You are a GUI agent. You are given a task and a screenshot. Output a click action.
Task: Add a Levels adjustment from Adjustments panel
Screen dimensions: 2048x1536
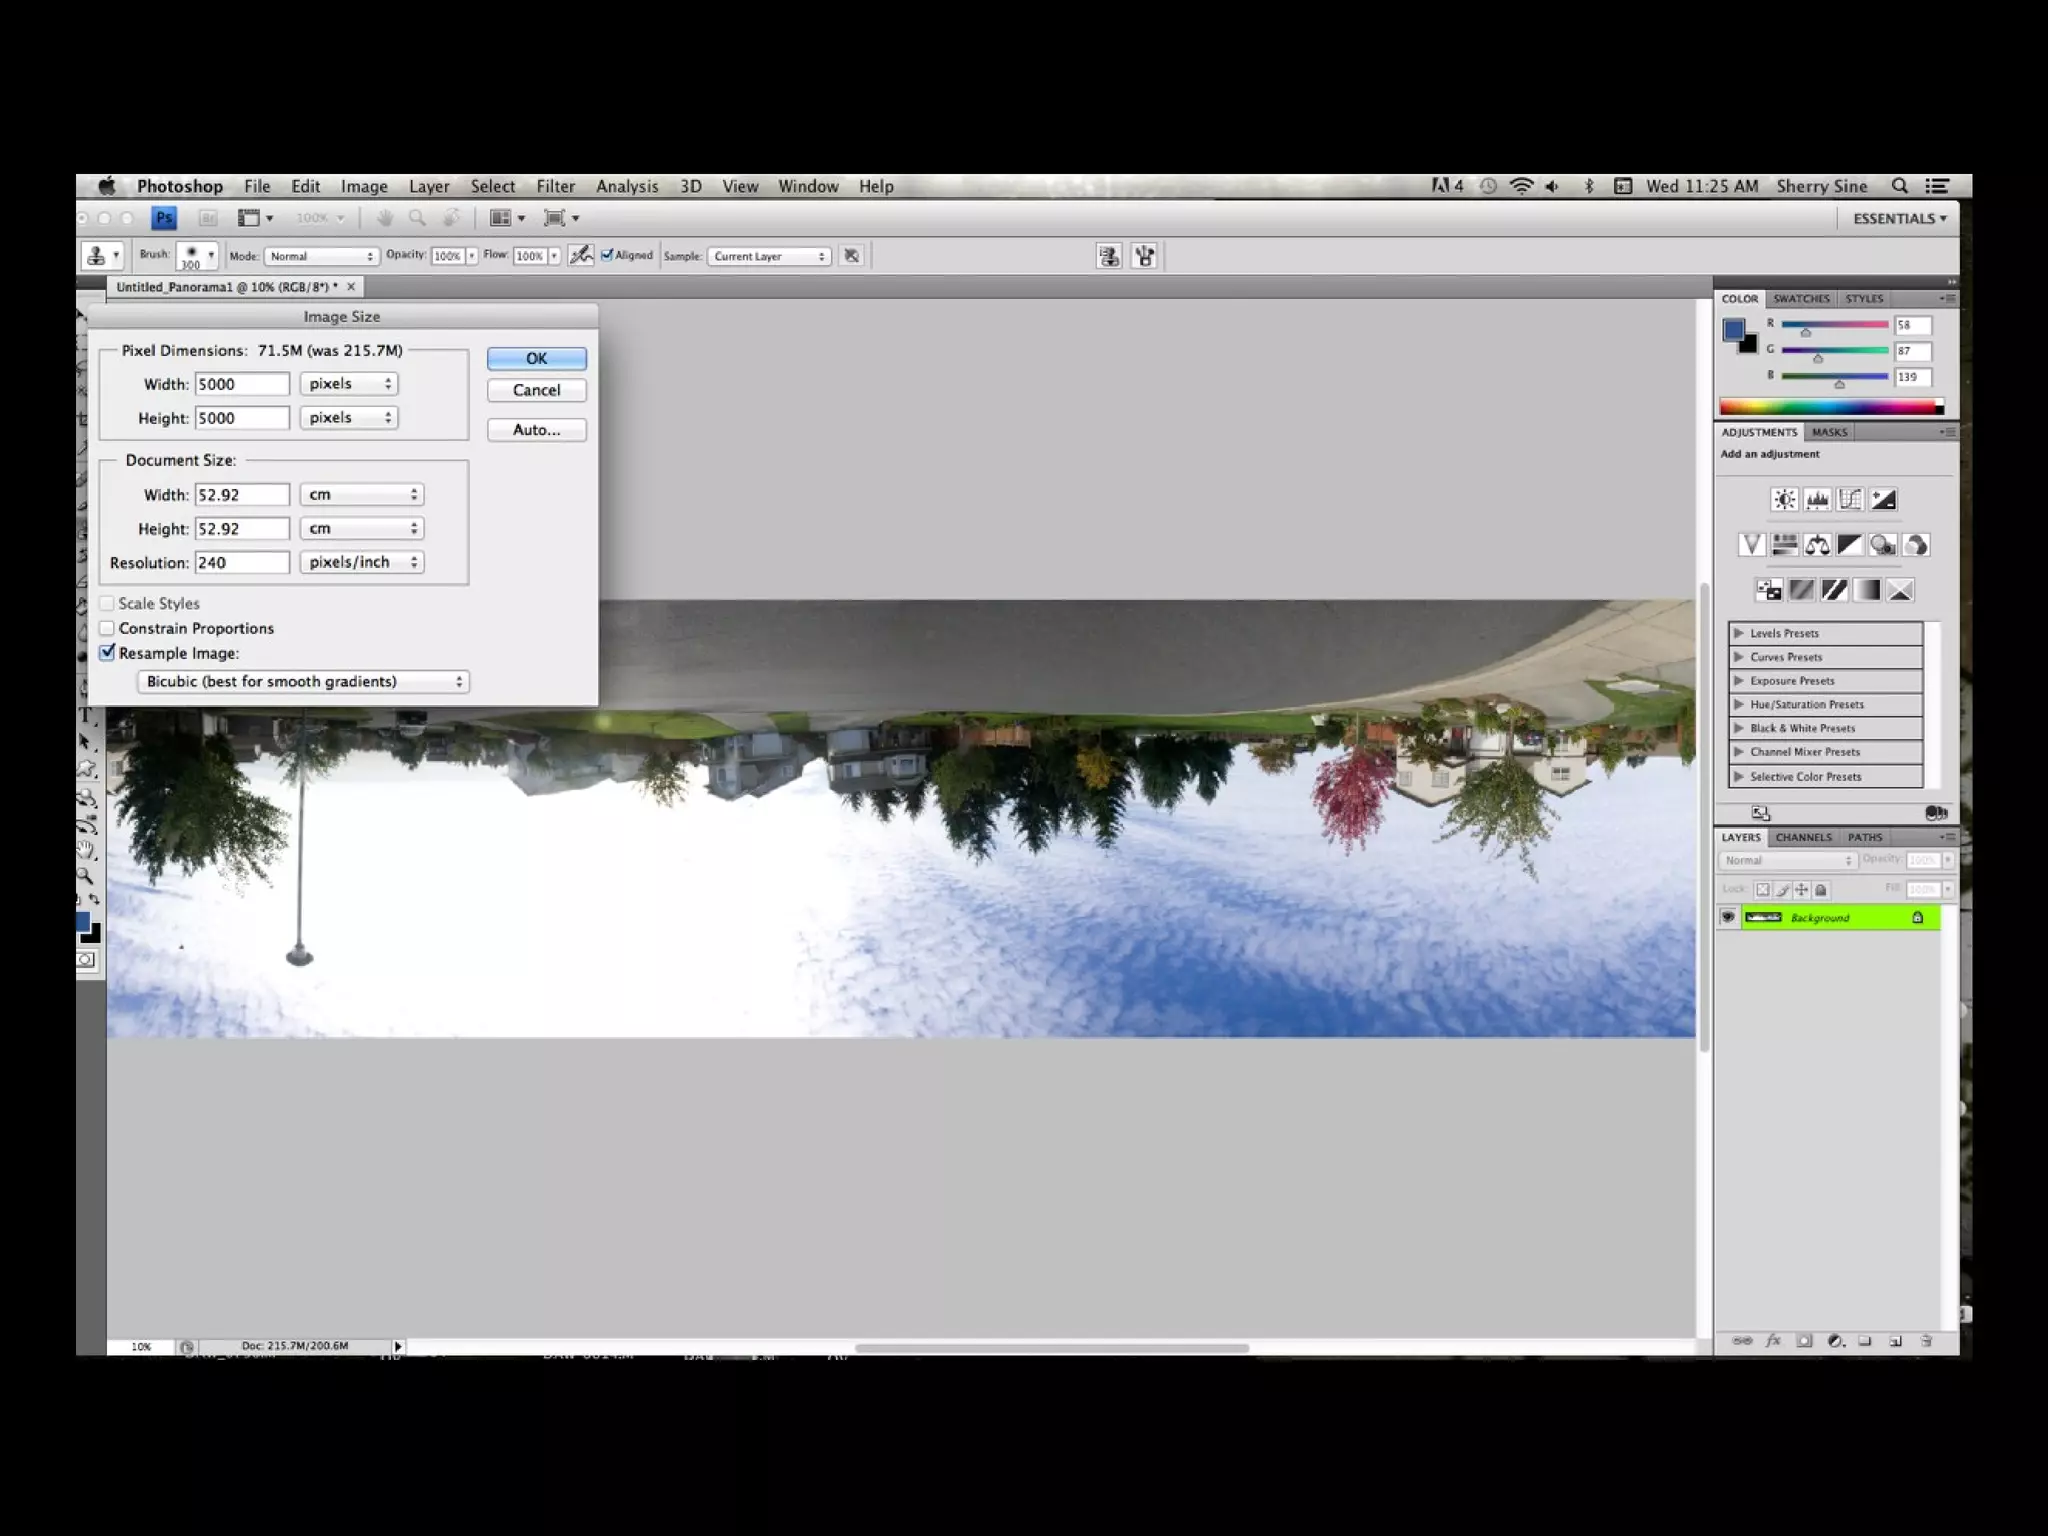(1817, 499)
